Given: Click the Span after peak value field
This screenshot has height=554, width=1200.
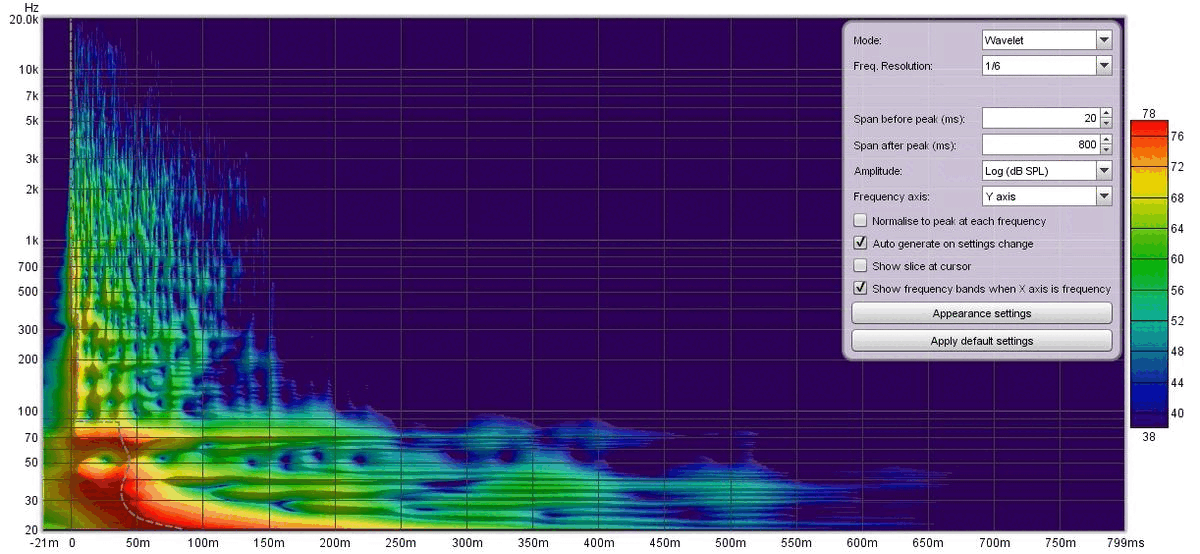Looking at the screenshot, I should (1040, 144).
